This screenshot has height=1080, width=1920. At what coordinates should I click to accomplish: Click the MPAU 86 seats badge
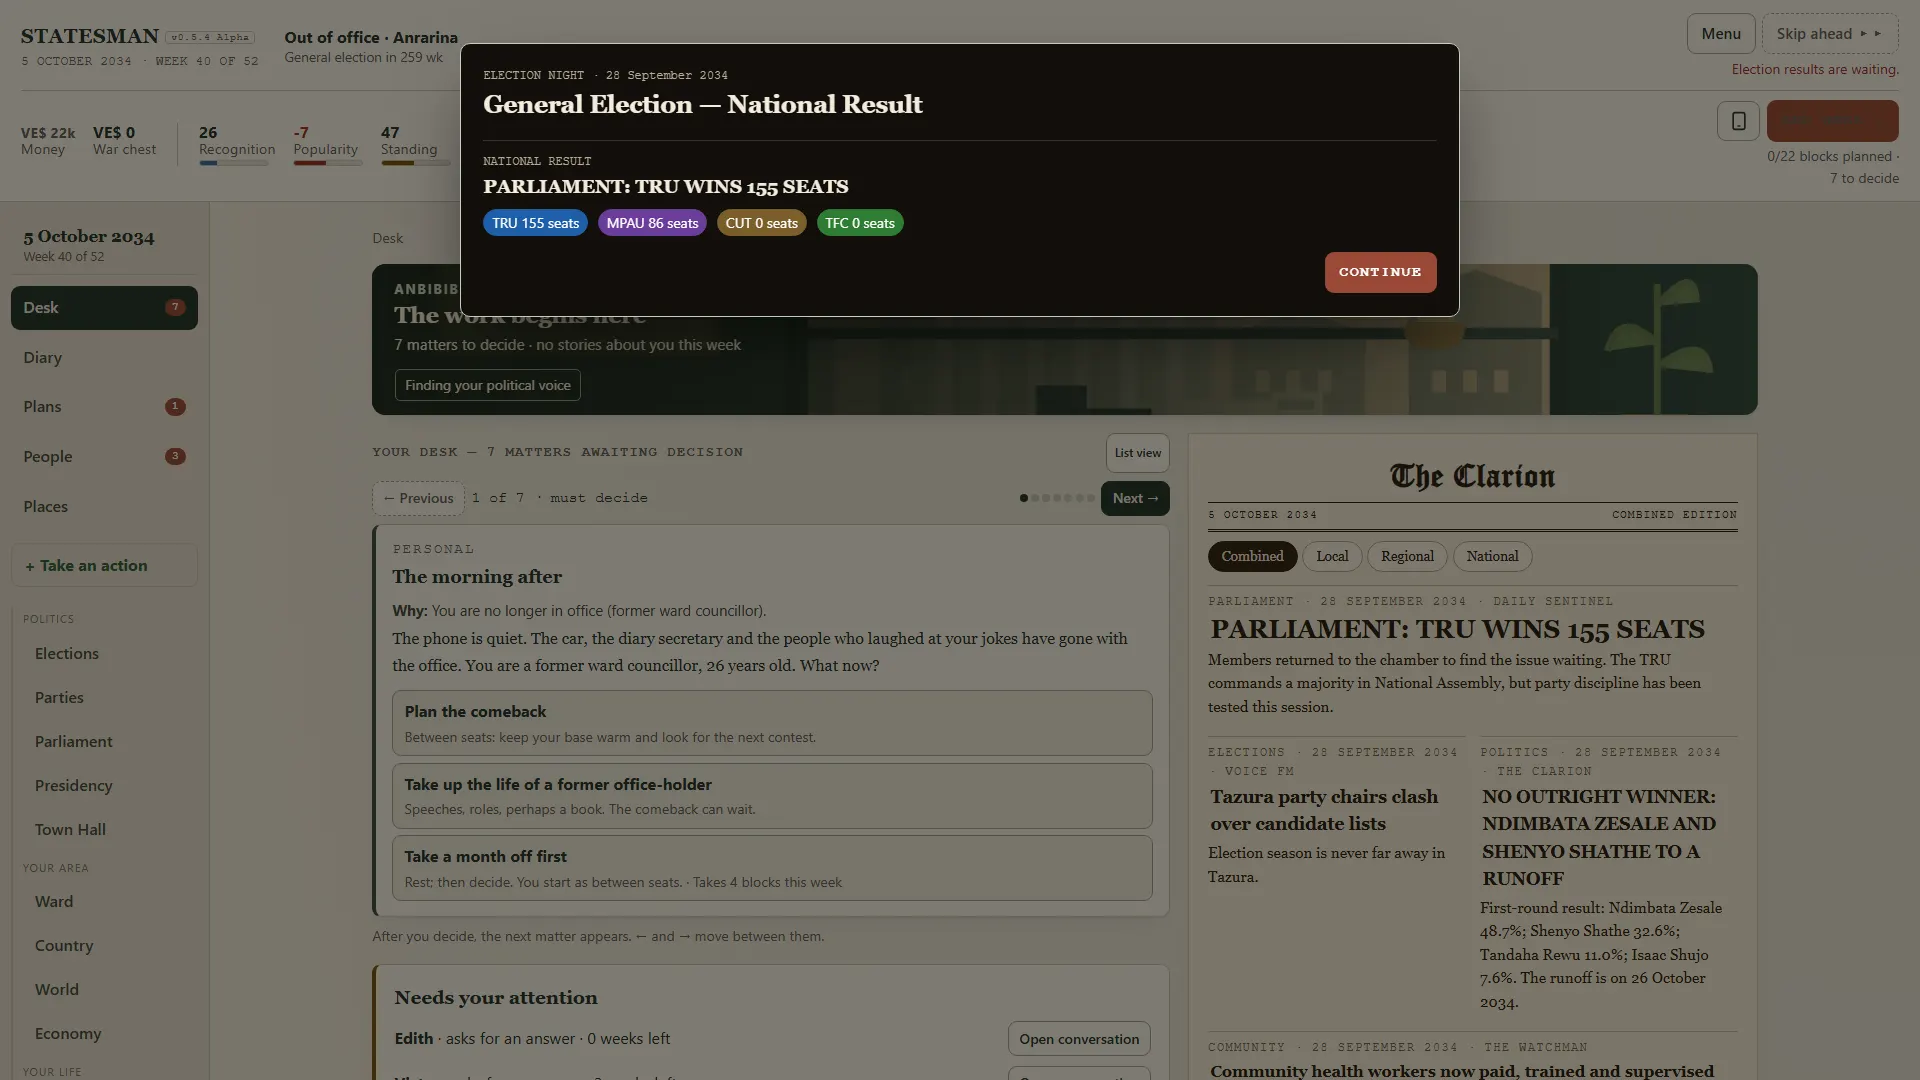(x=652, y=223)
